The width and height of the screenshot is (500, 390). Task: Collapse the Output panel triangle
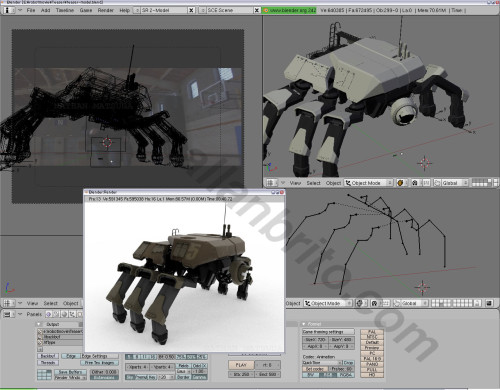(x=39, y=324)
